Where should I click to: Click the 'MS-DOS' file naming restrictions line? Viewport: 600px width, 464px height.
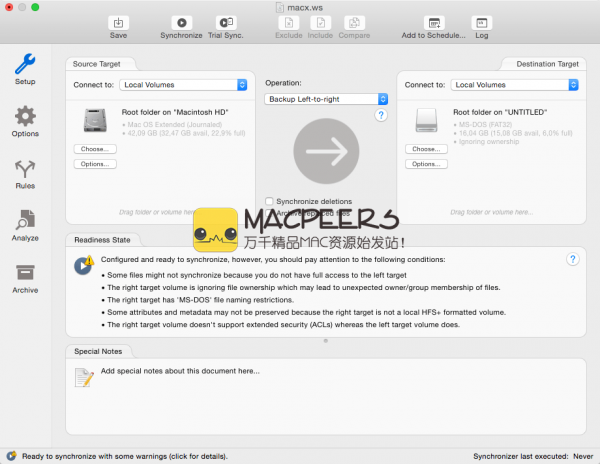[198, 300]
